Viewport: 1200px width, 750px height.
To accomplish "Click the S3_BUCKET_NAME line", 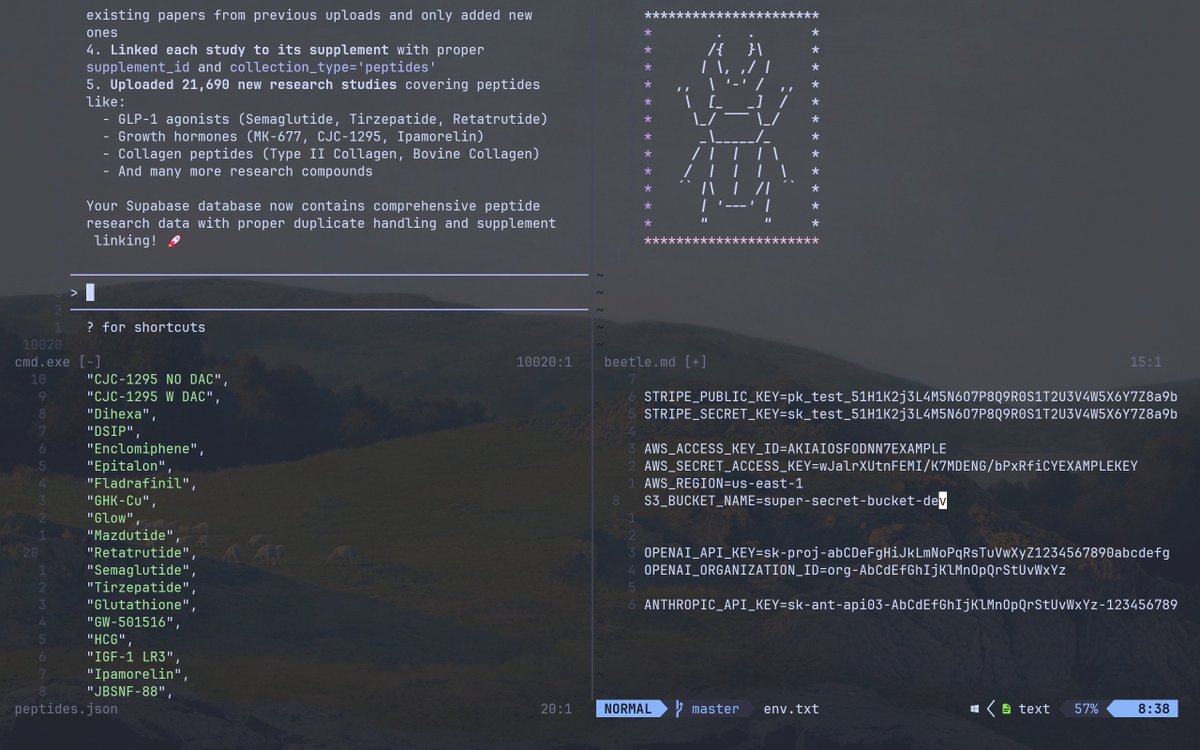I will (795, 500).
